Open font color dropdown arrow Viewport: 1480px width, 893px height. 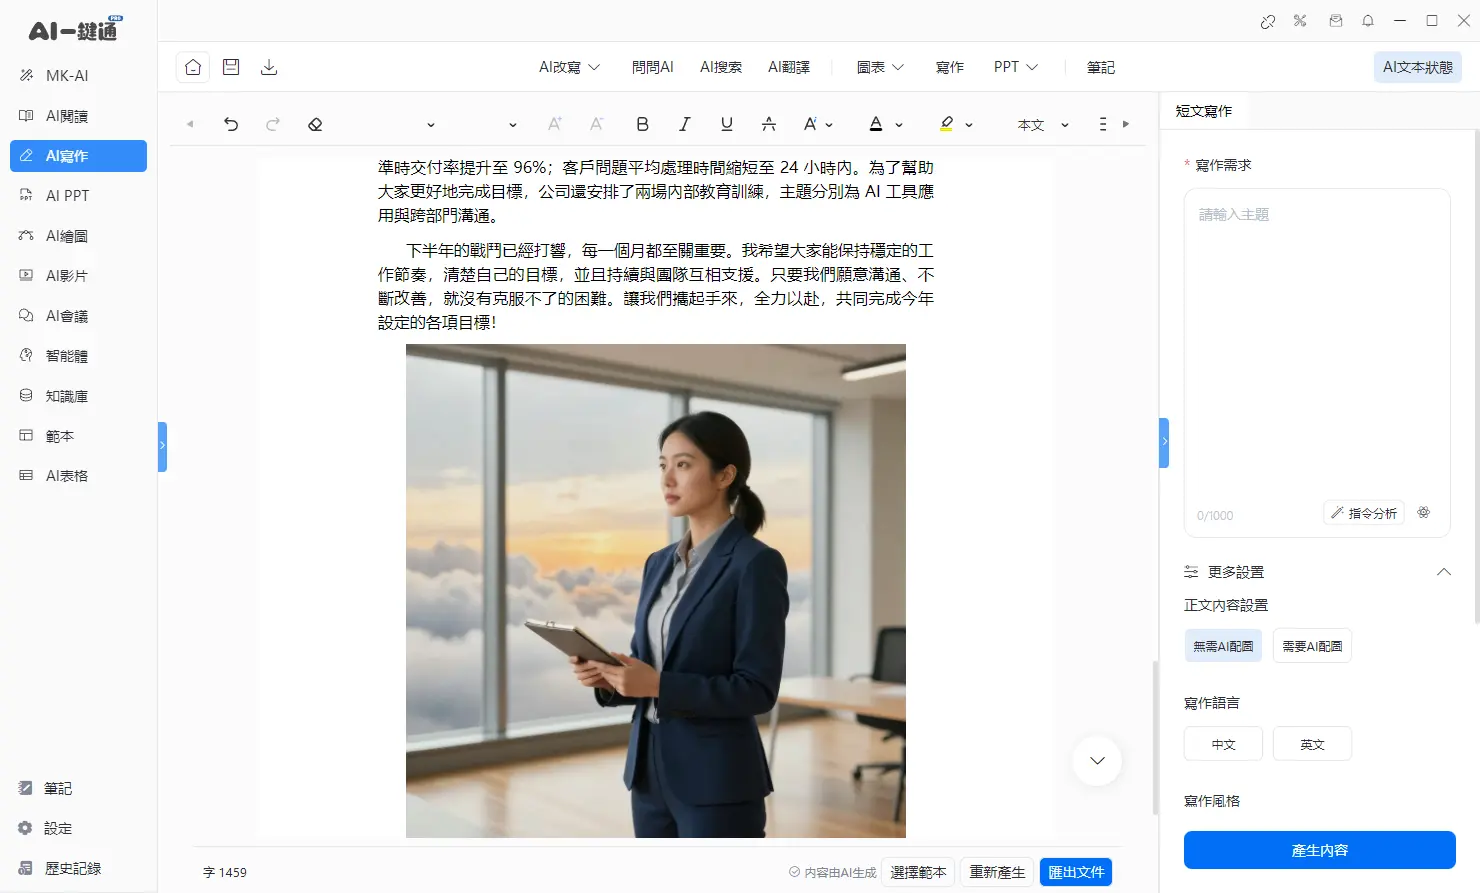click(899, 125)
